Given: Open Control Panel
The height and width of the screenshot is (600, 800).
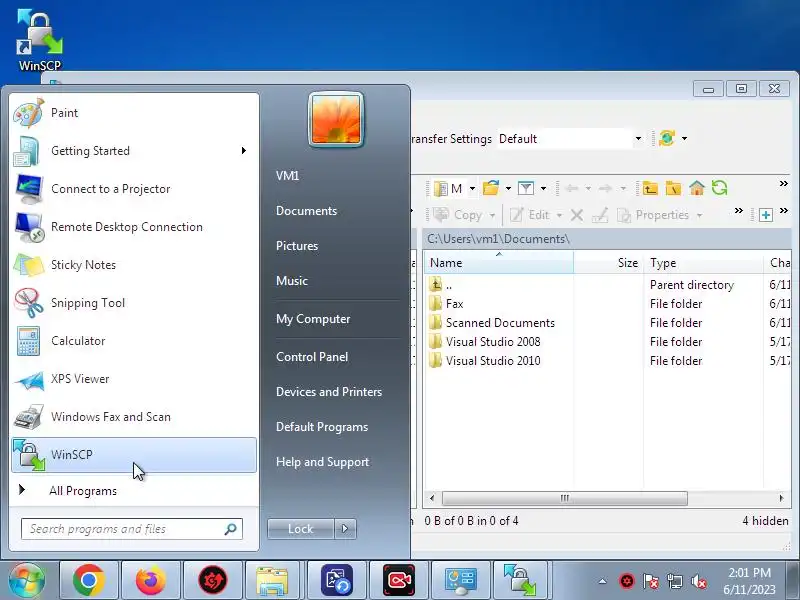Looking at the screenshot, I should click(x=312, y=357).
